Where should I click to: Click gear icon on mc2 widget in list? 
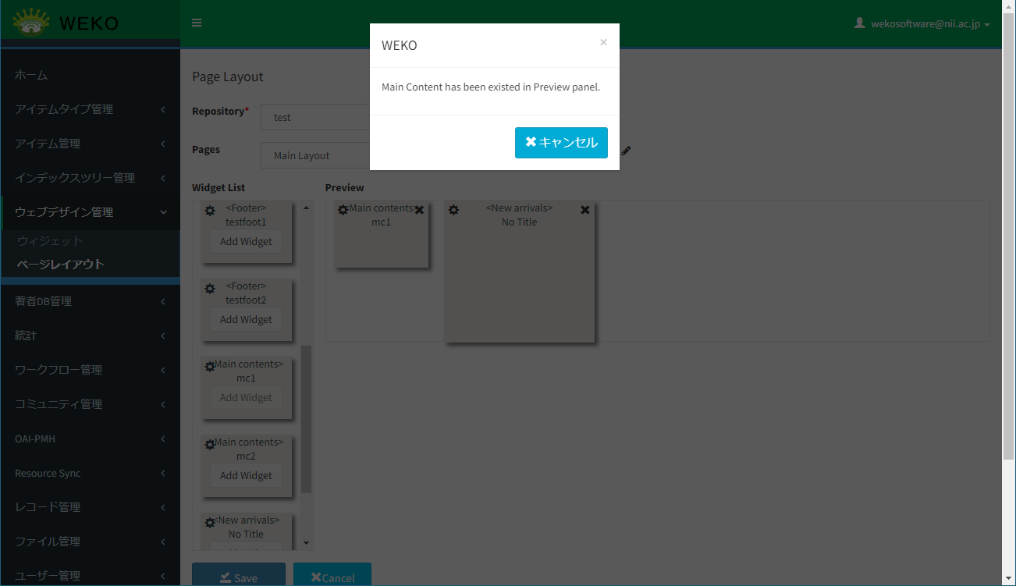(210, 445)
